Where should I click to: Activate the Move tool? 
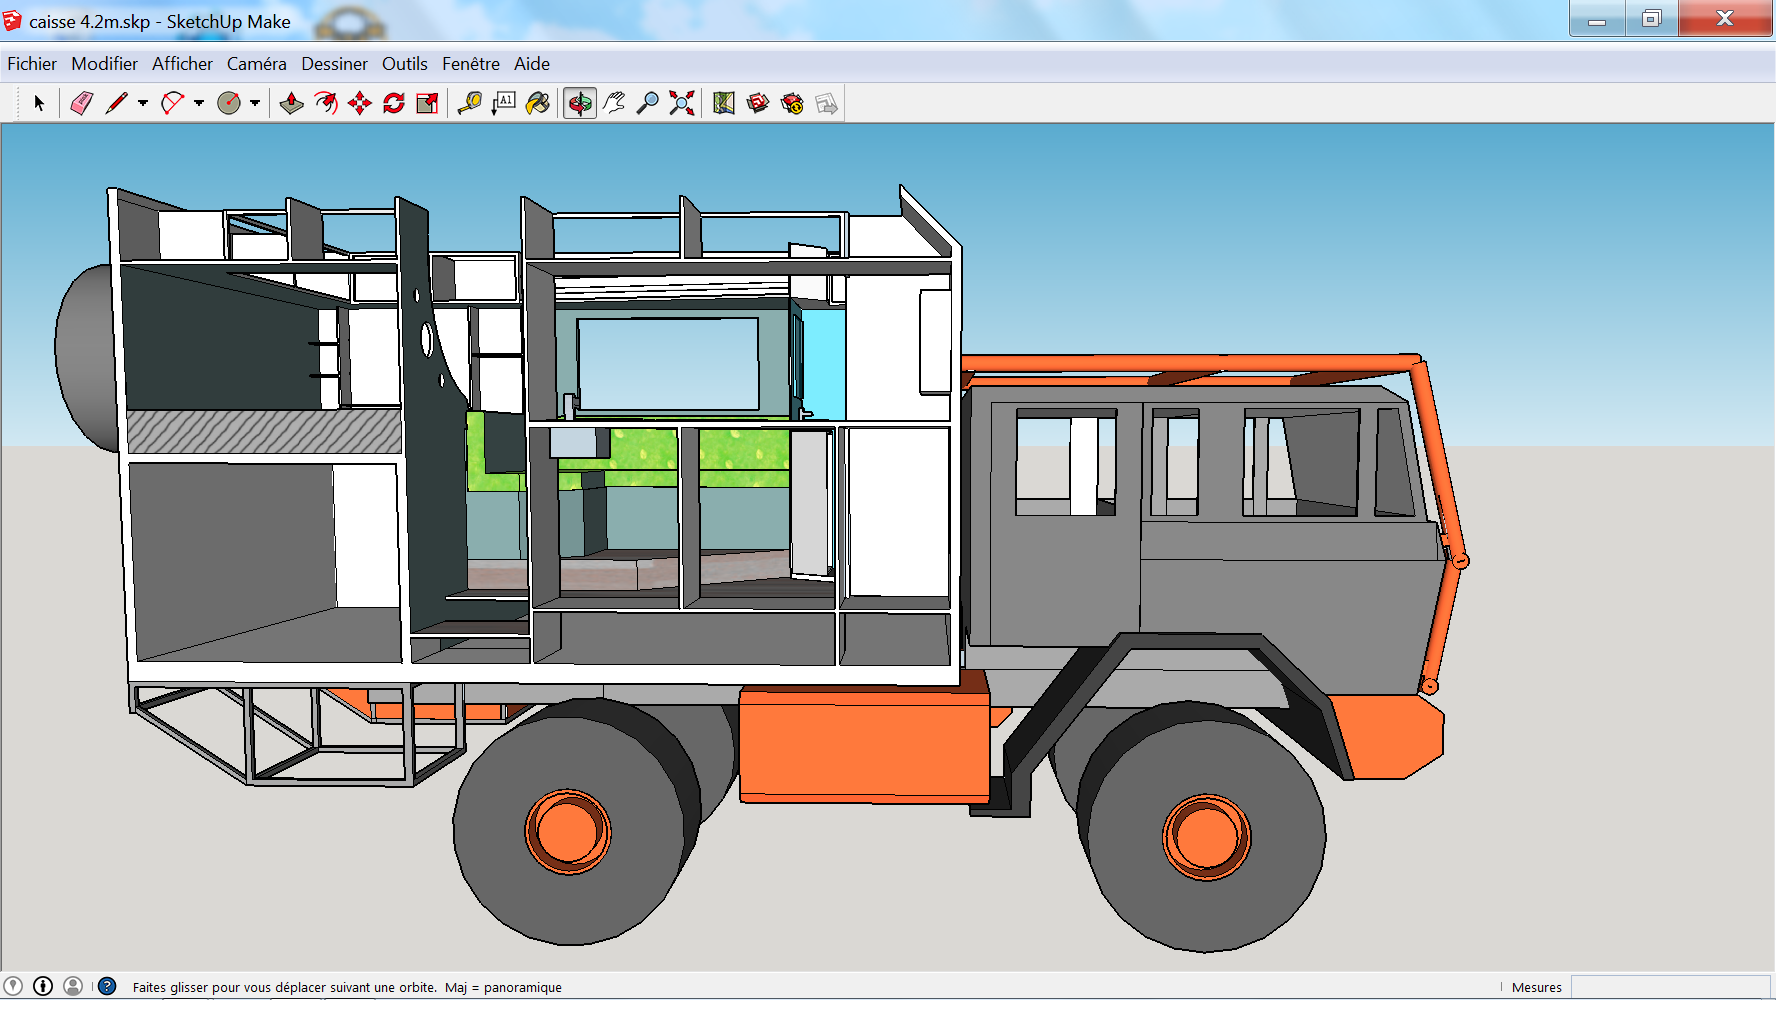[360, 103]
